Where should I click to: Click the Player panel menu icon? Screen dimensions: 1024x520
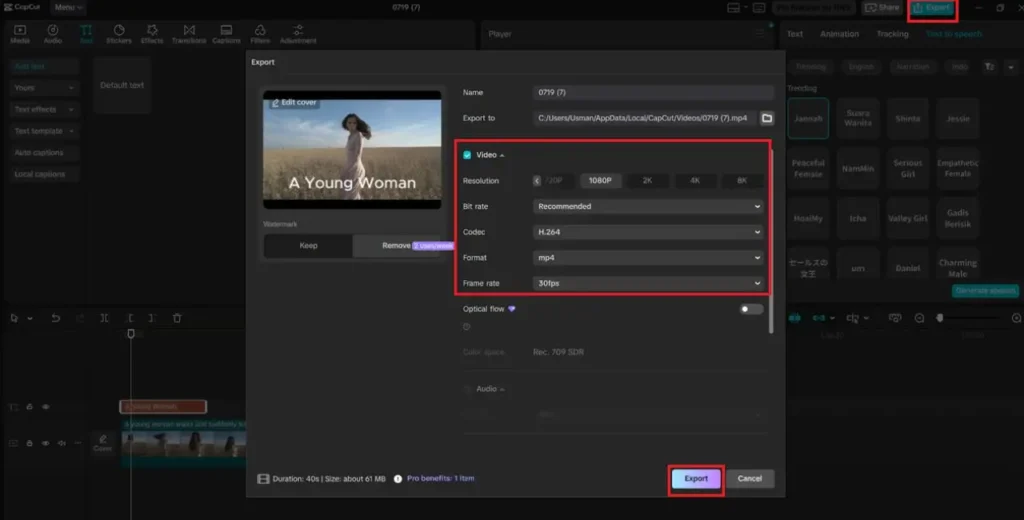coord(760,34)
